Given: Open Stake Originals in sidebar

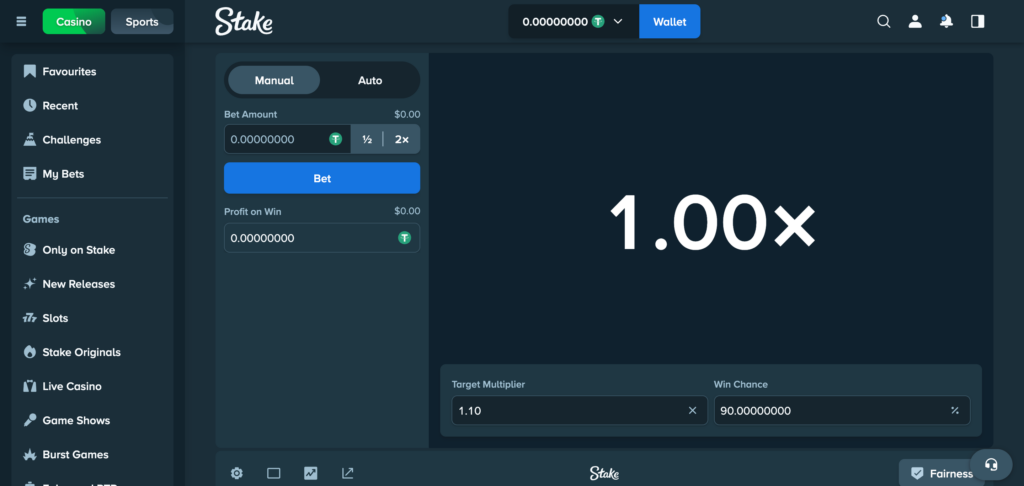Looking at the screenshot, I should tap(81, 352).
